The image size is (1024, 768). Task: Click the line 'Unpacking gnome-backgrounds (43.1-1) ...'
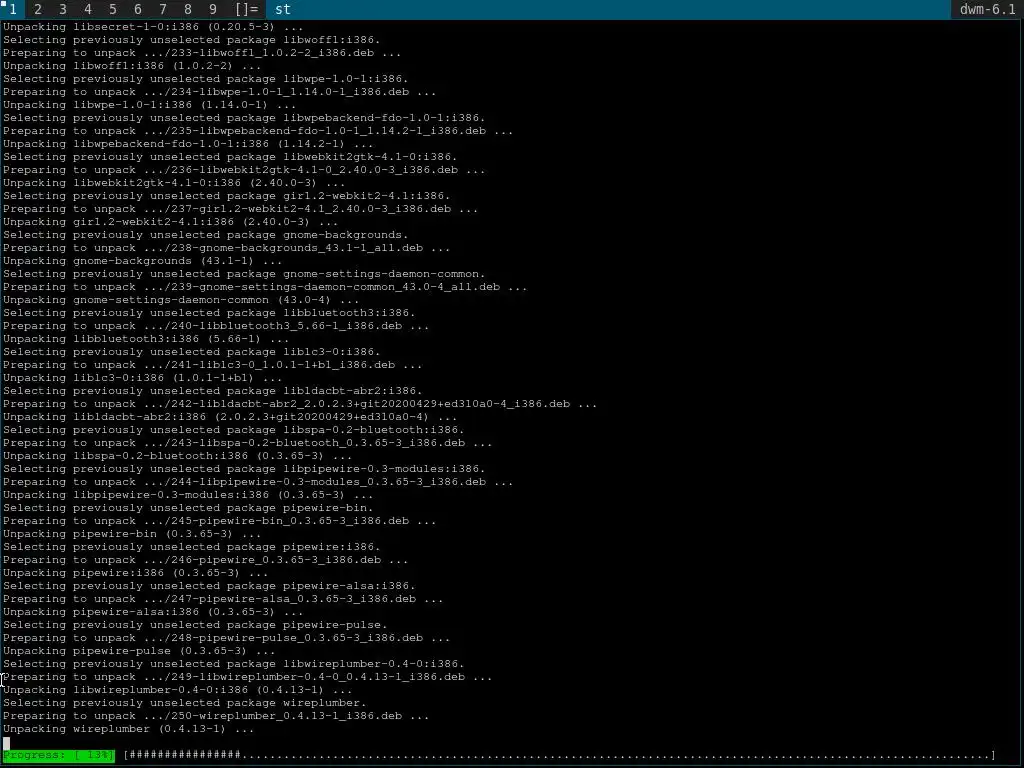pos(142,261)
